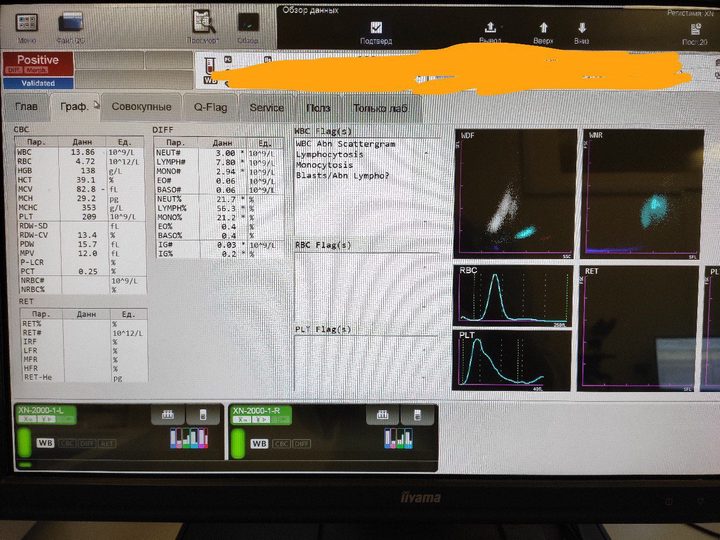Image resolution: width=720 pixels, height=540 pixels.
Task: Click NEUT# value 3.00 in DIFF table
Action: pos(225,153)
